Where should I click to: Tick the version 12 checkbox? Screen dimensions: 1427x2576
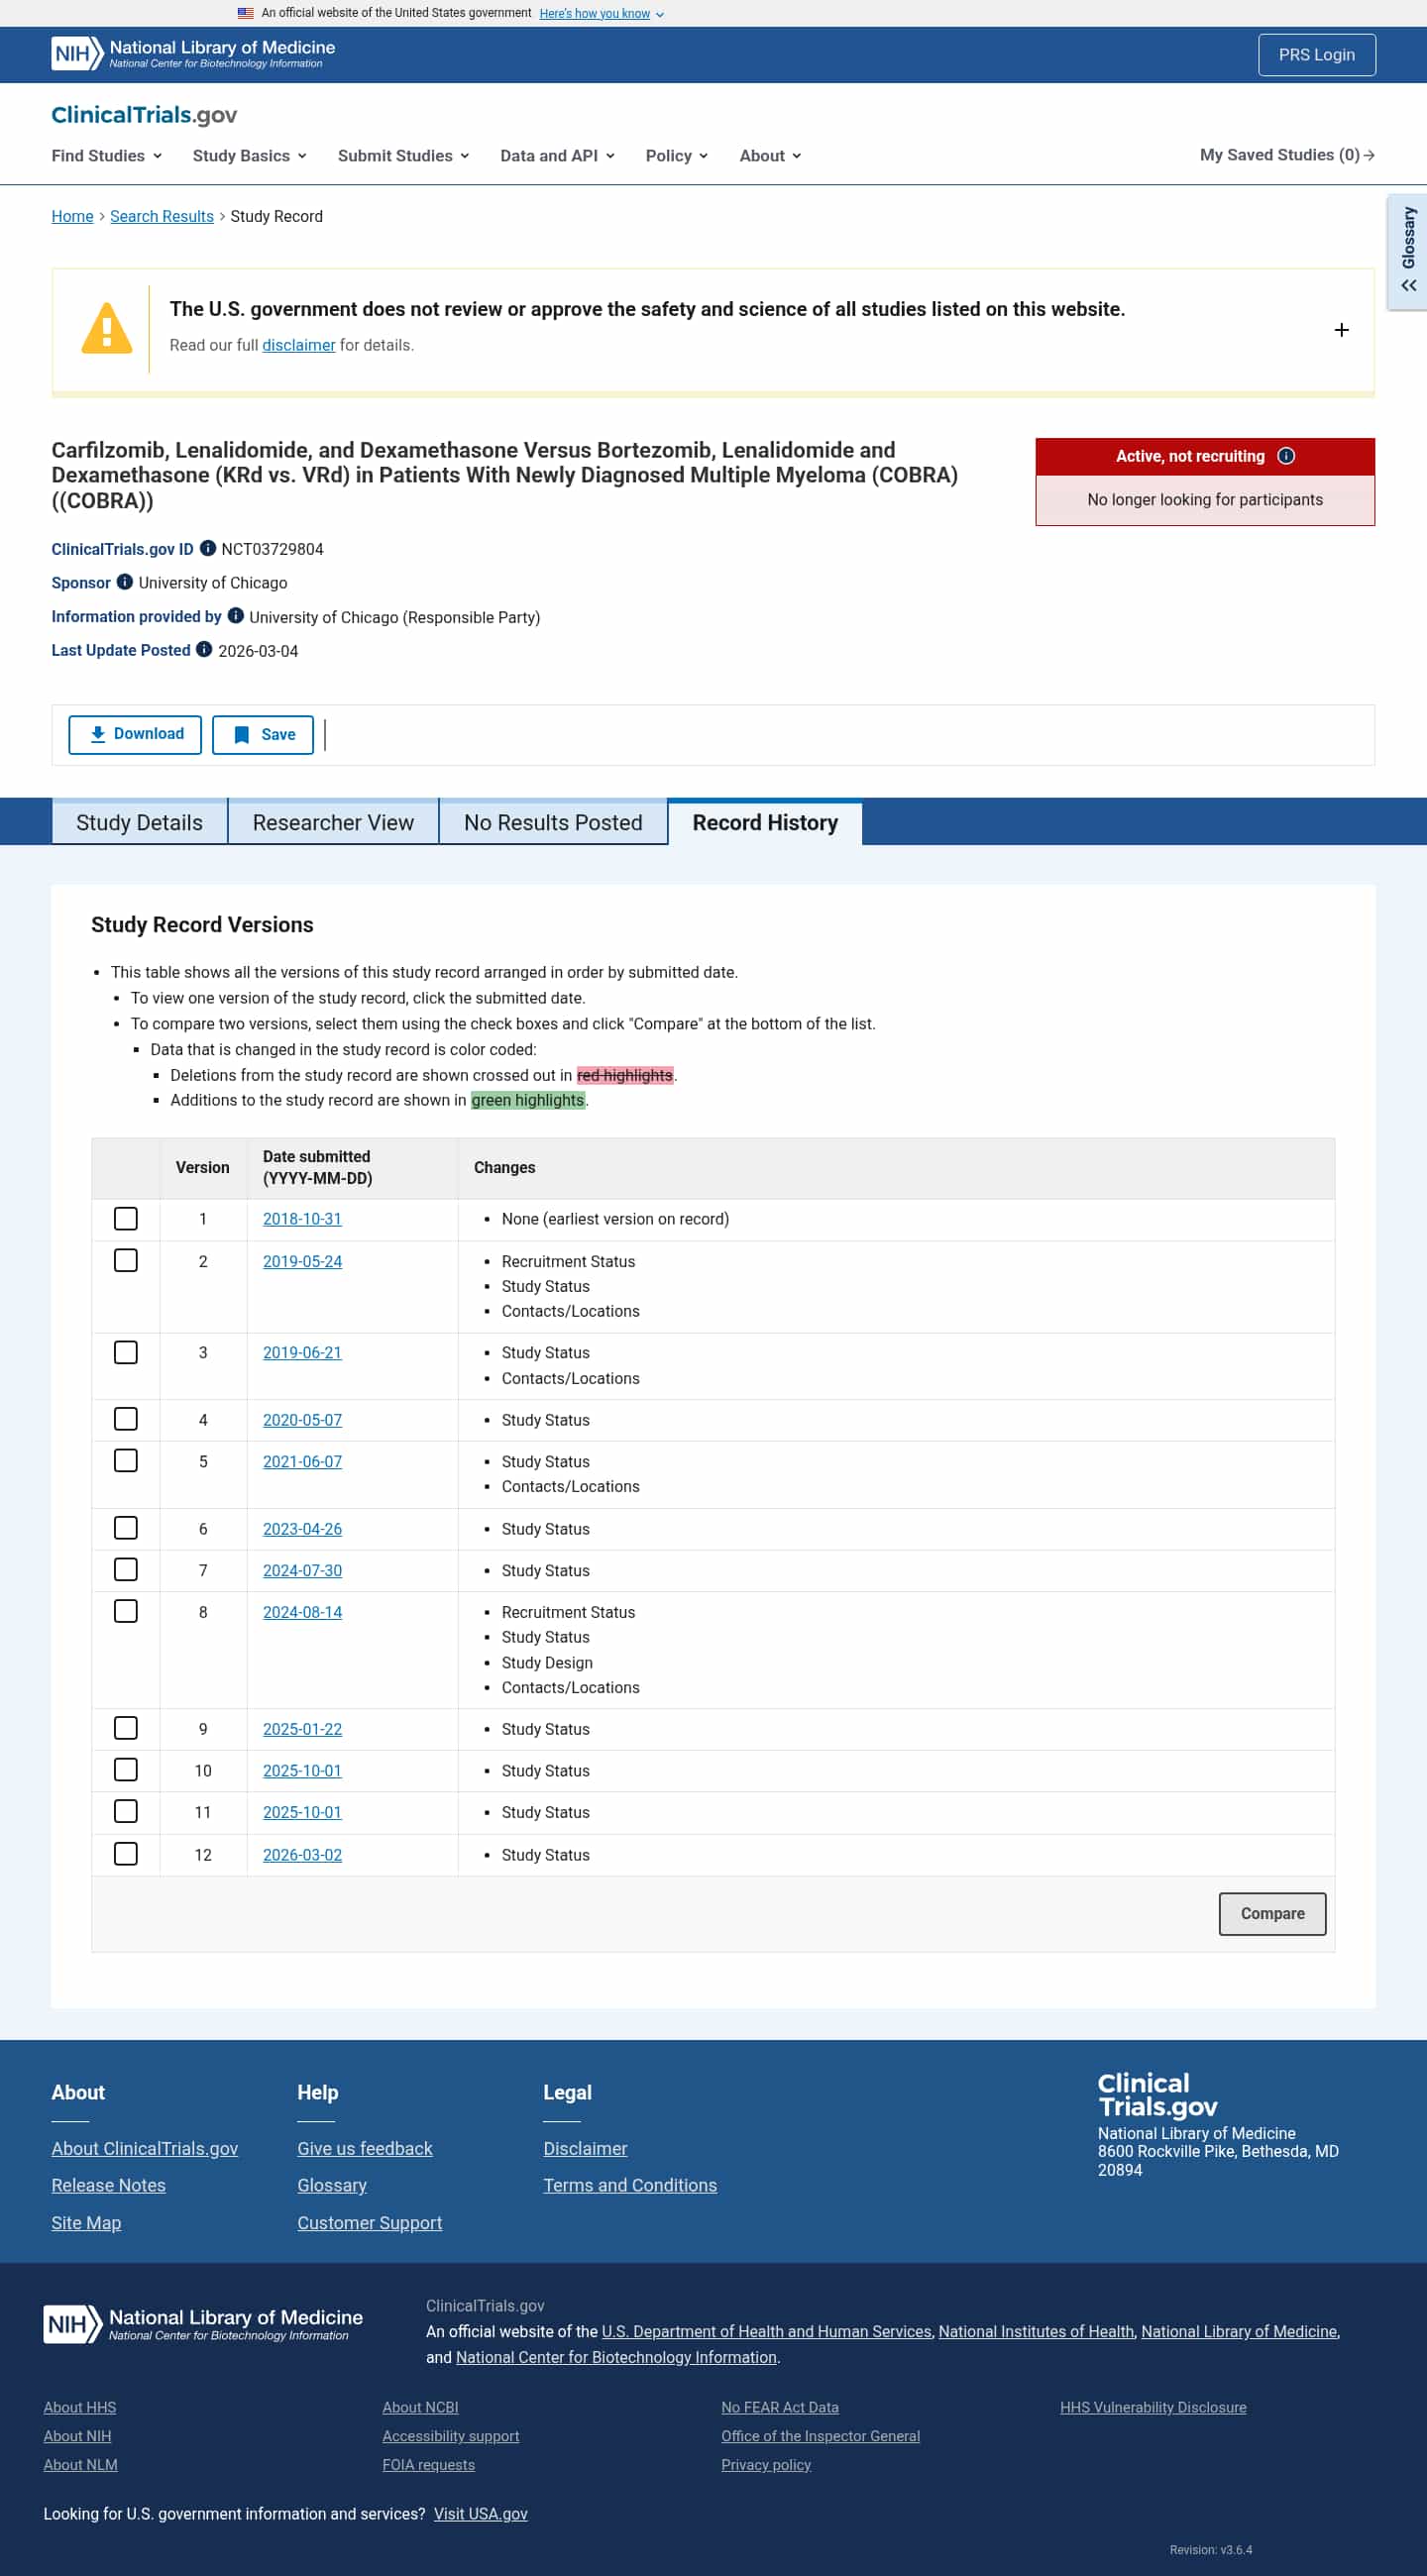[x=126, y=1853]
